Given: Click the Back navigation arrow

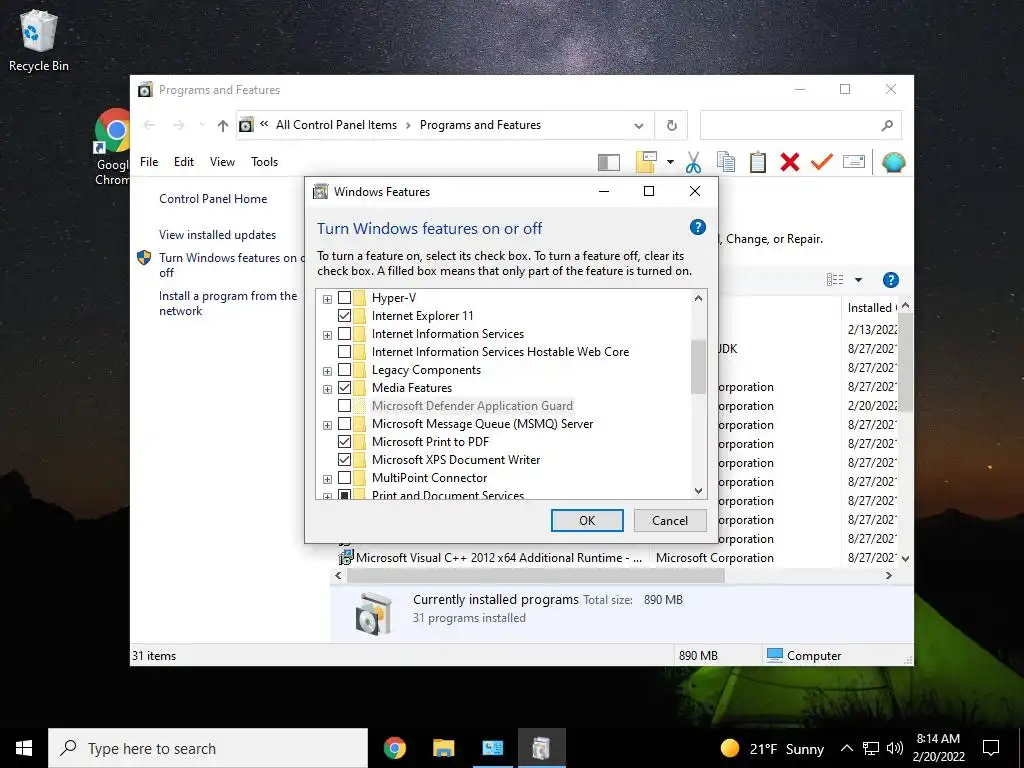Looking at the screenshot, I should click(149, 125).
